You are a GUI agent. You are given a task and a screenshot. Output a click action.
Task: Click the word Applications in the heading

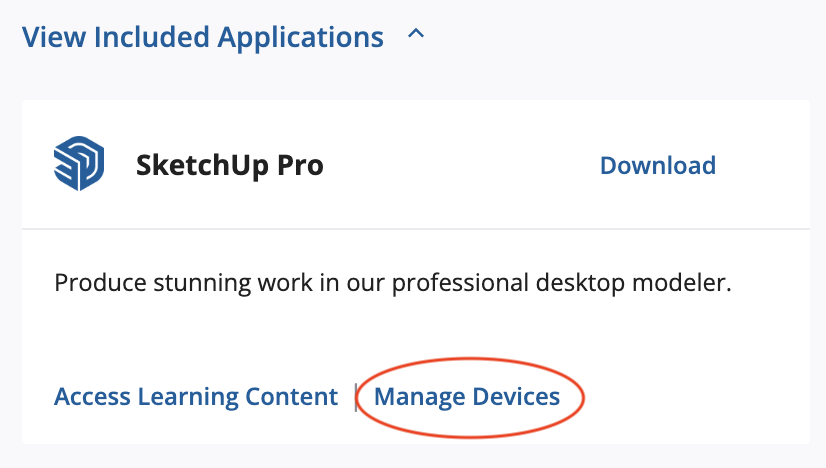(x=301, y=38)
